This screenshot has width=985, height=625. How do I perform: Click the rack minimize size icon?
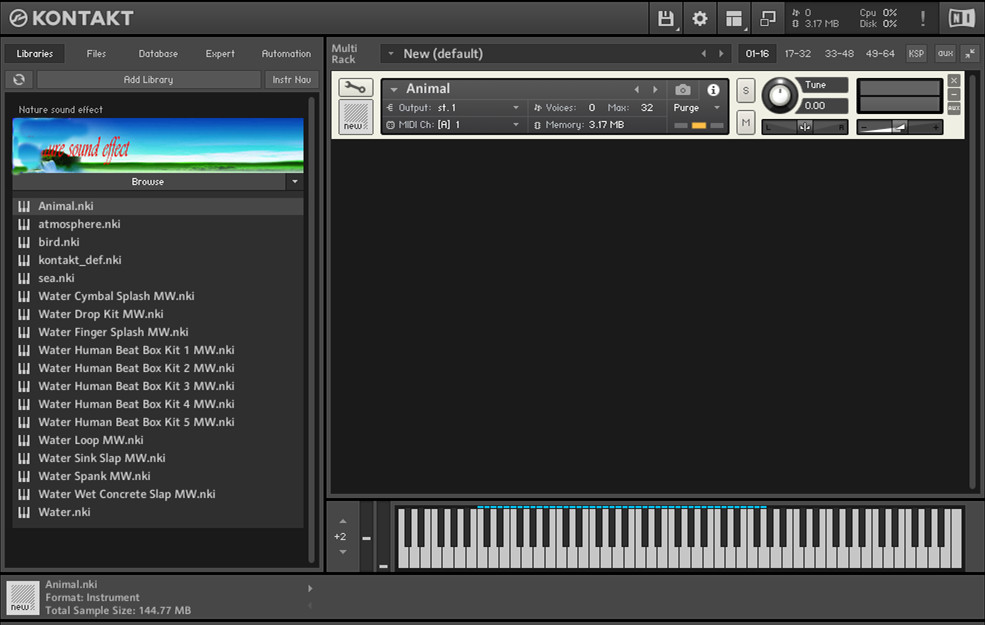coord(971,53)
